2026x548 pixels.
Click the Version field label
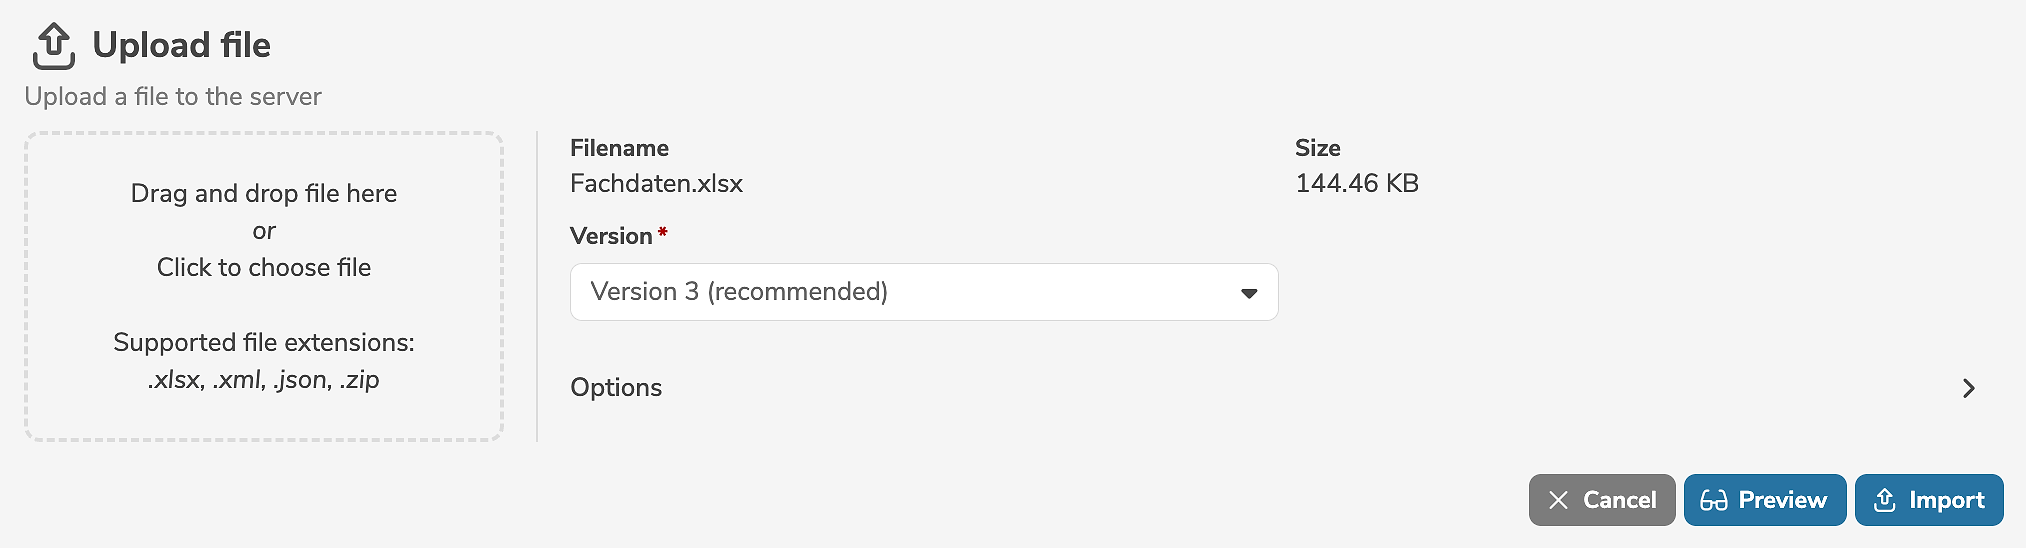point(611,236)
